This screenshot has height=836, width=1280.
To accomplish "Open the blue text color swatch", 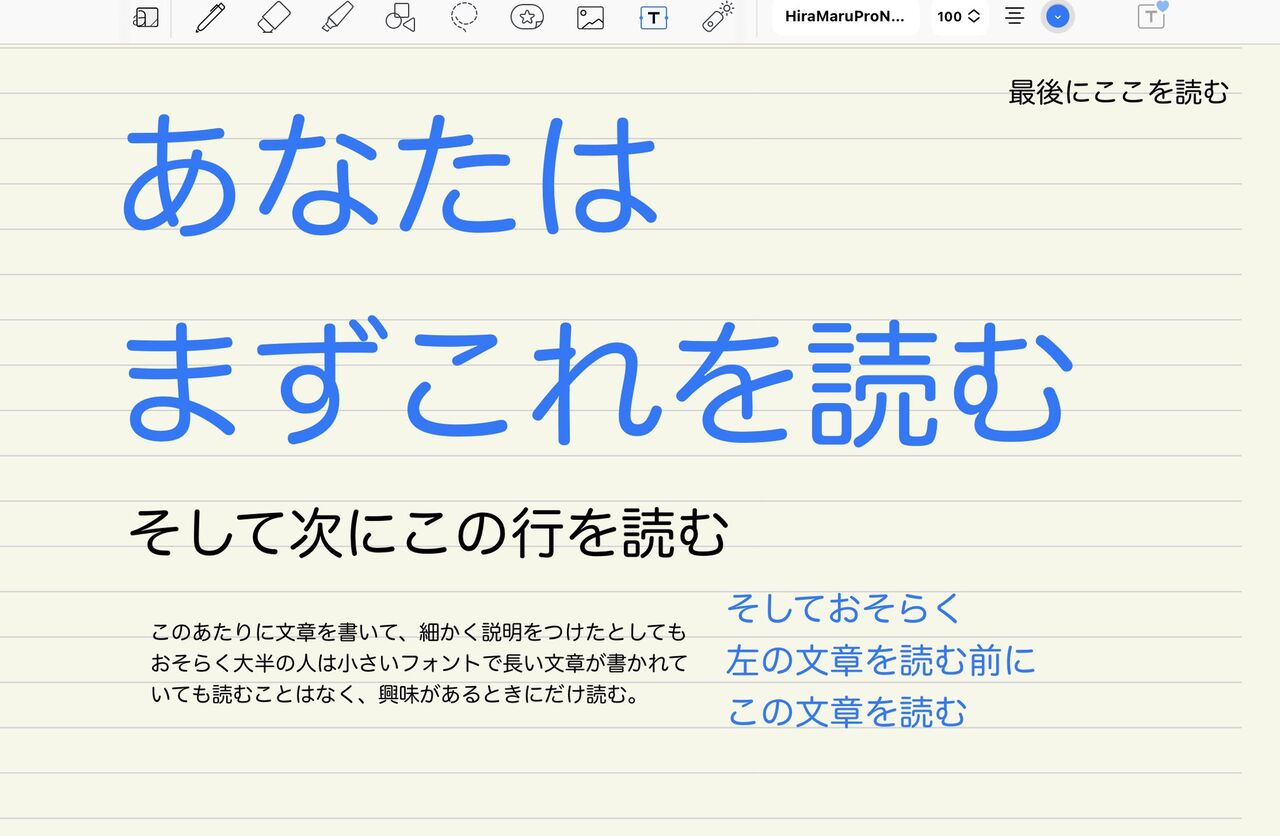I will tap(1057, 17).
